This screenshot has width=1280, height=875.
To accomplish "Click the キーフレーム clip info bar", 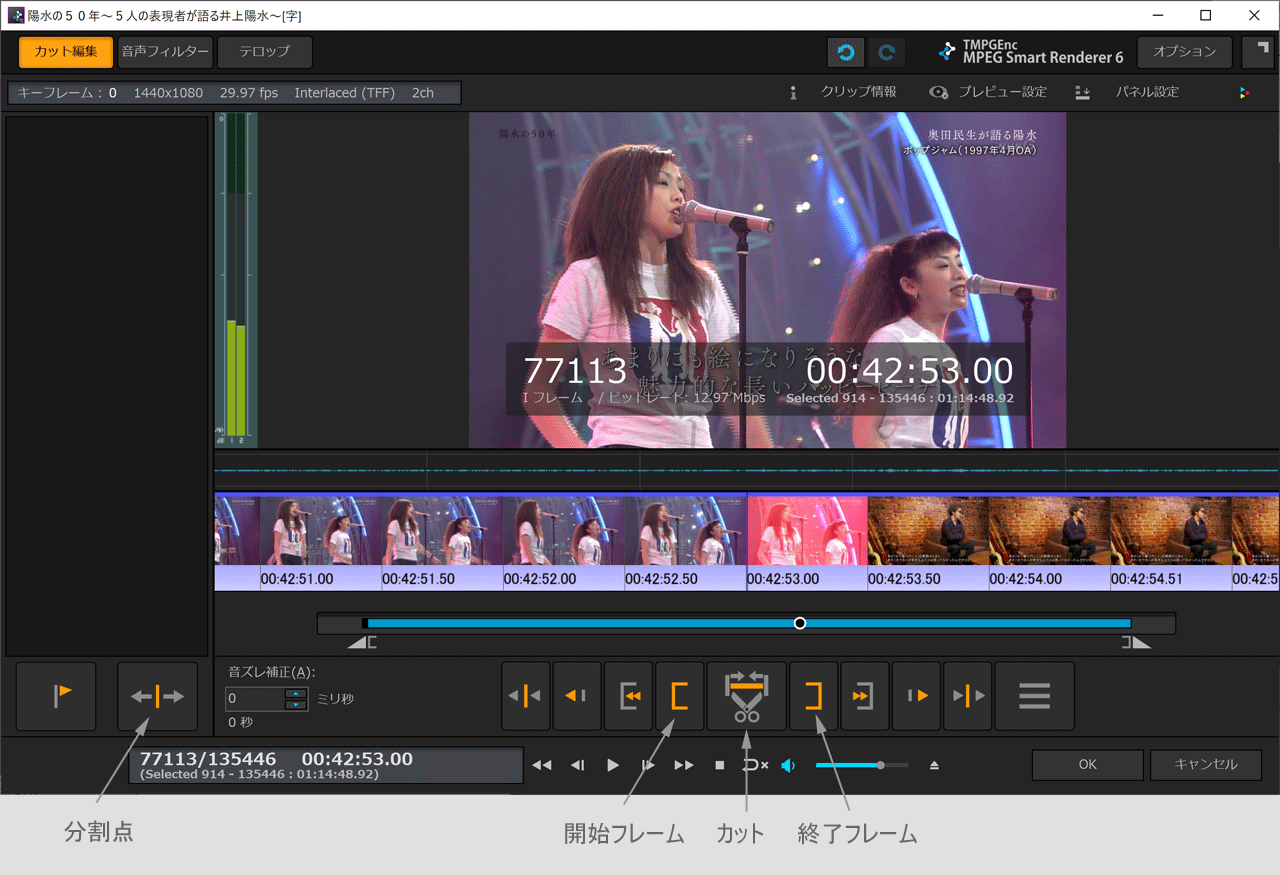I will pyautogui.click(x=235, y=93).
